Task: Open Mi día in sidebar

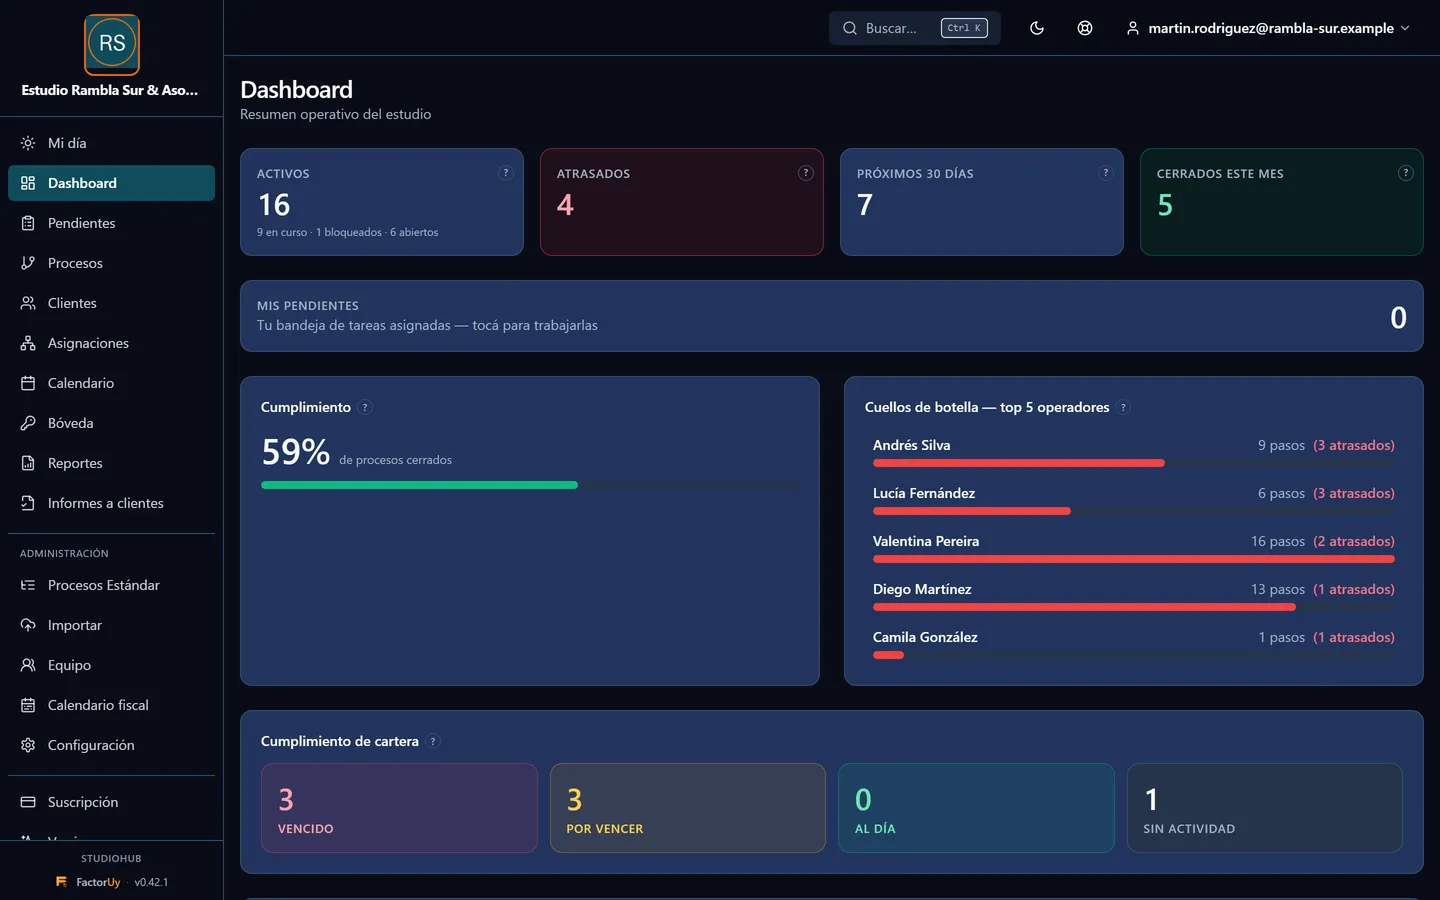Action: point(111,143)
